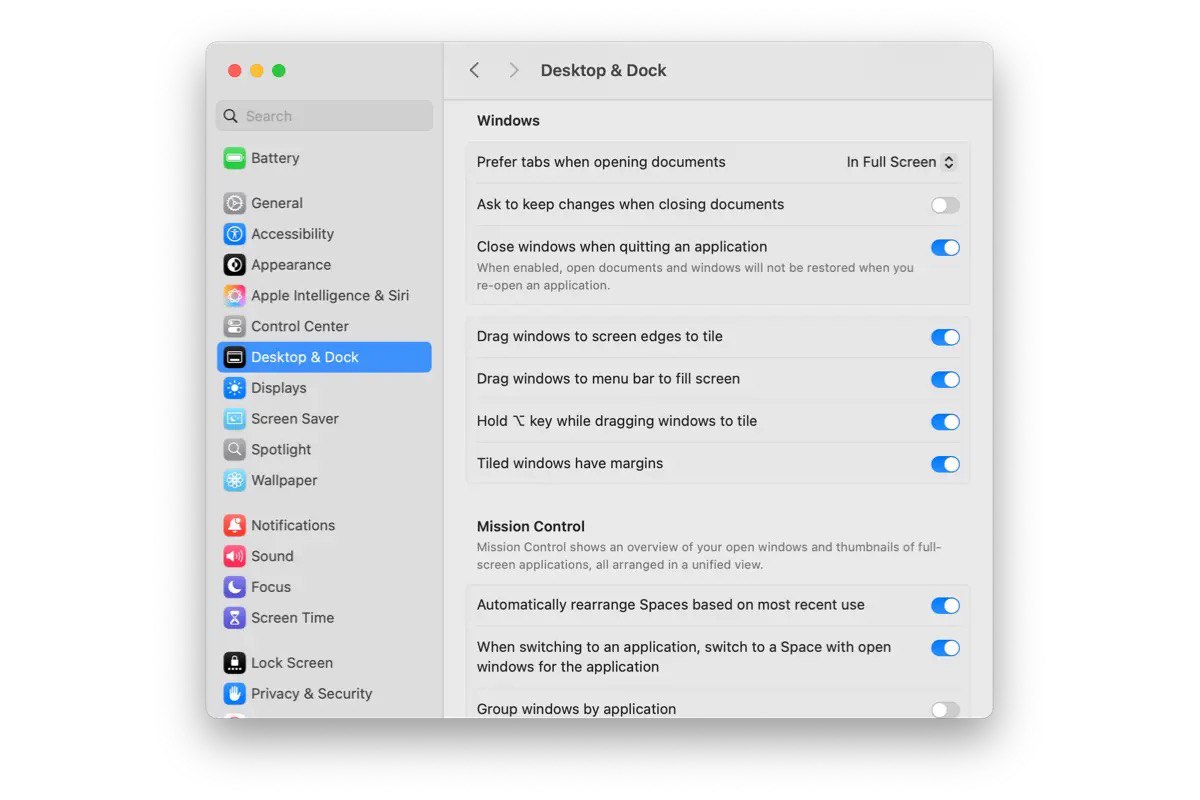Open Lock Screen label in sidebar
The image size is (1200, 800).
(x=292, y=663)
